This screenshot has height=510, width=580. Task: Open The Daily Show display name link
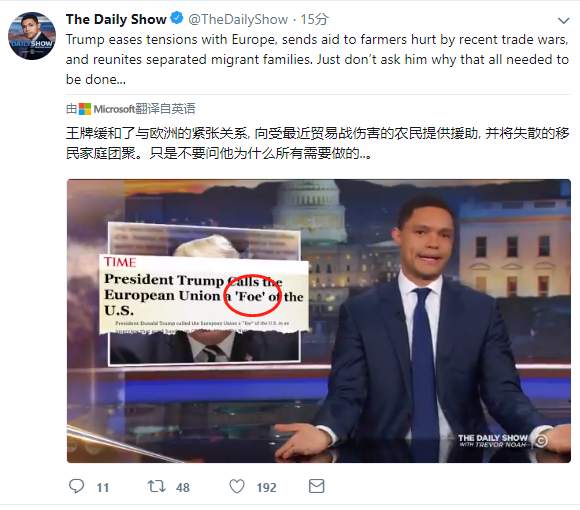[x=116, y=19]
